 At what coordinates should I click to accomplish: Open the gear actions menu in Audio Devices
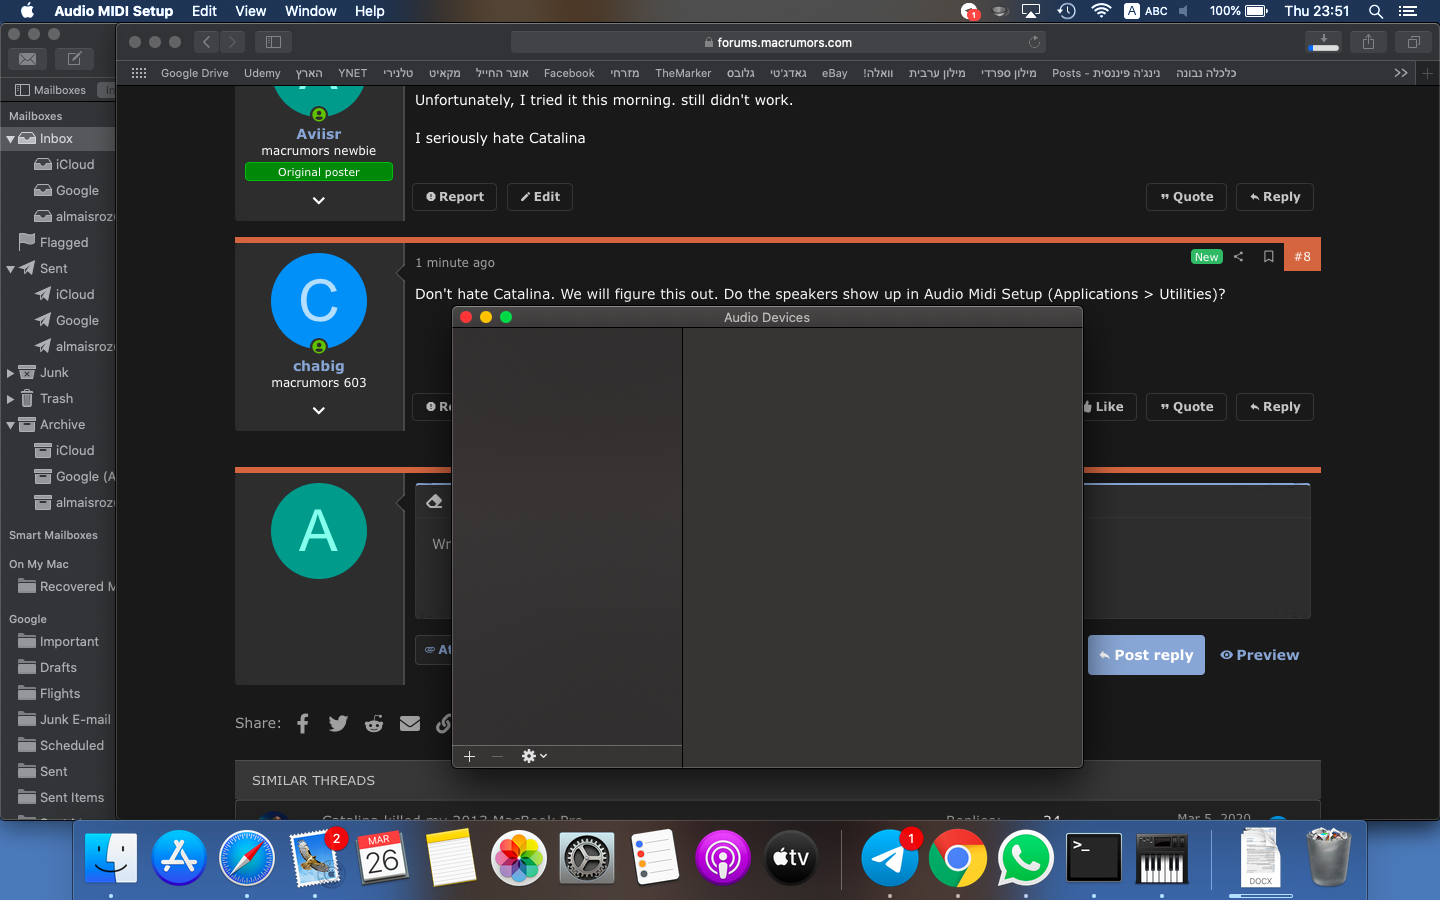pos(534,756)
